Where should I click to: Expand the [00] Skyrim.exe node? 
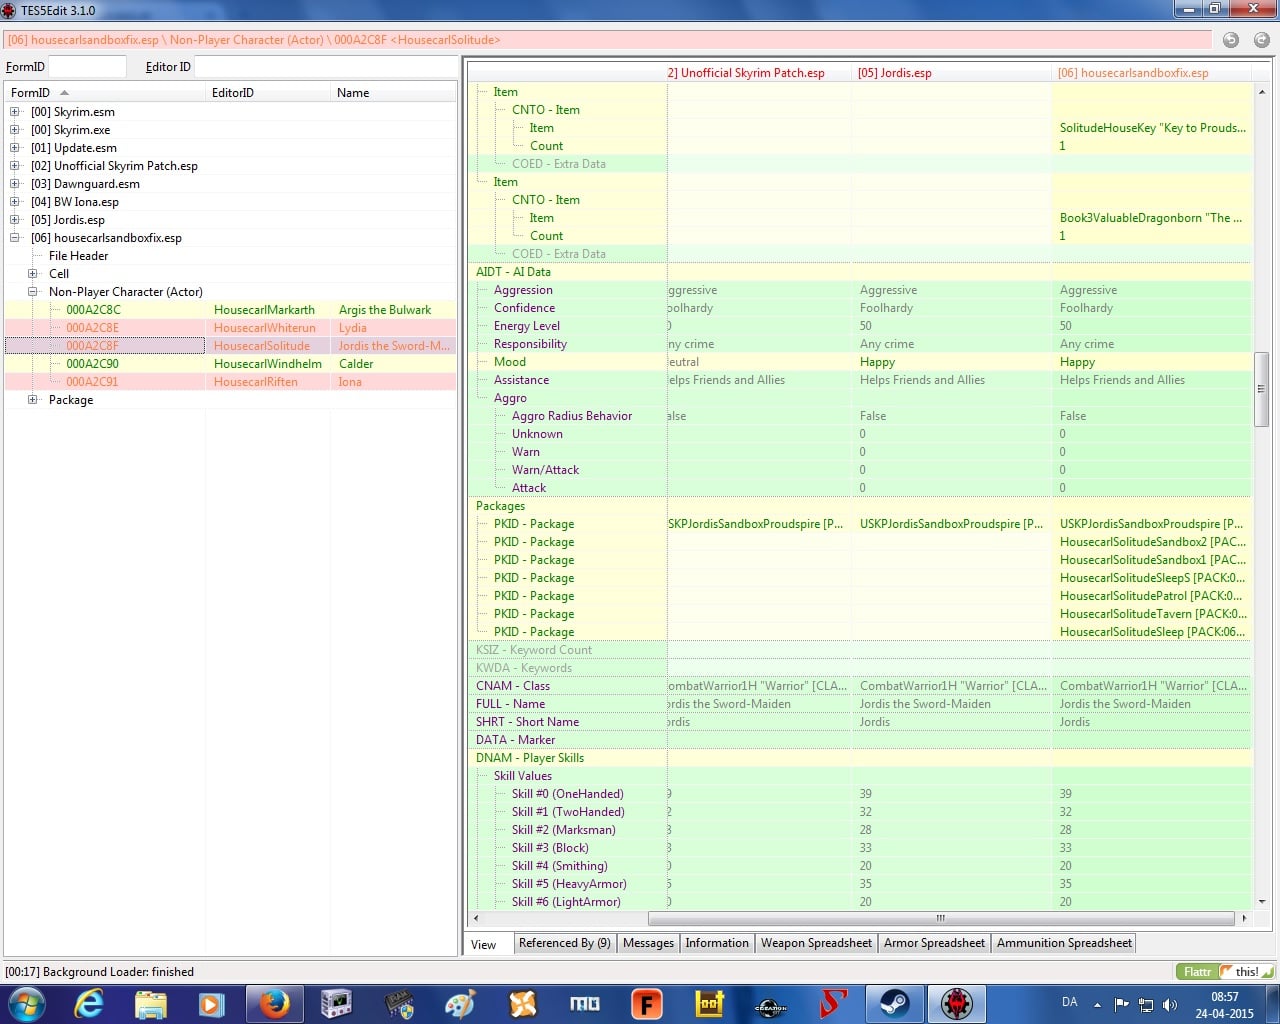pos(15,130)
